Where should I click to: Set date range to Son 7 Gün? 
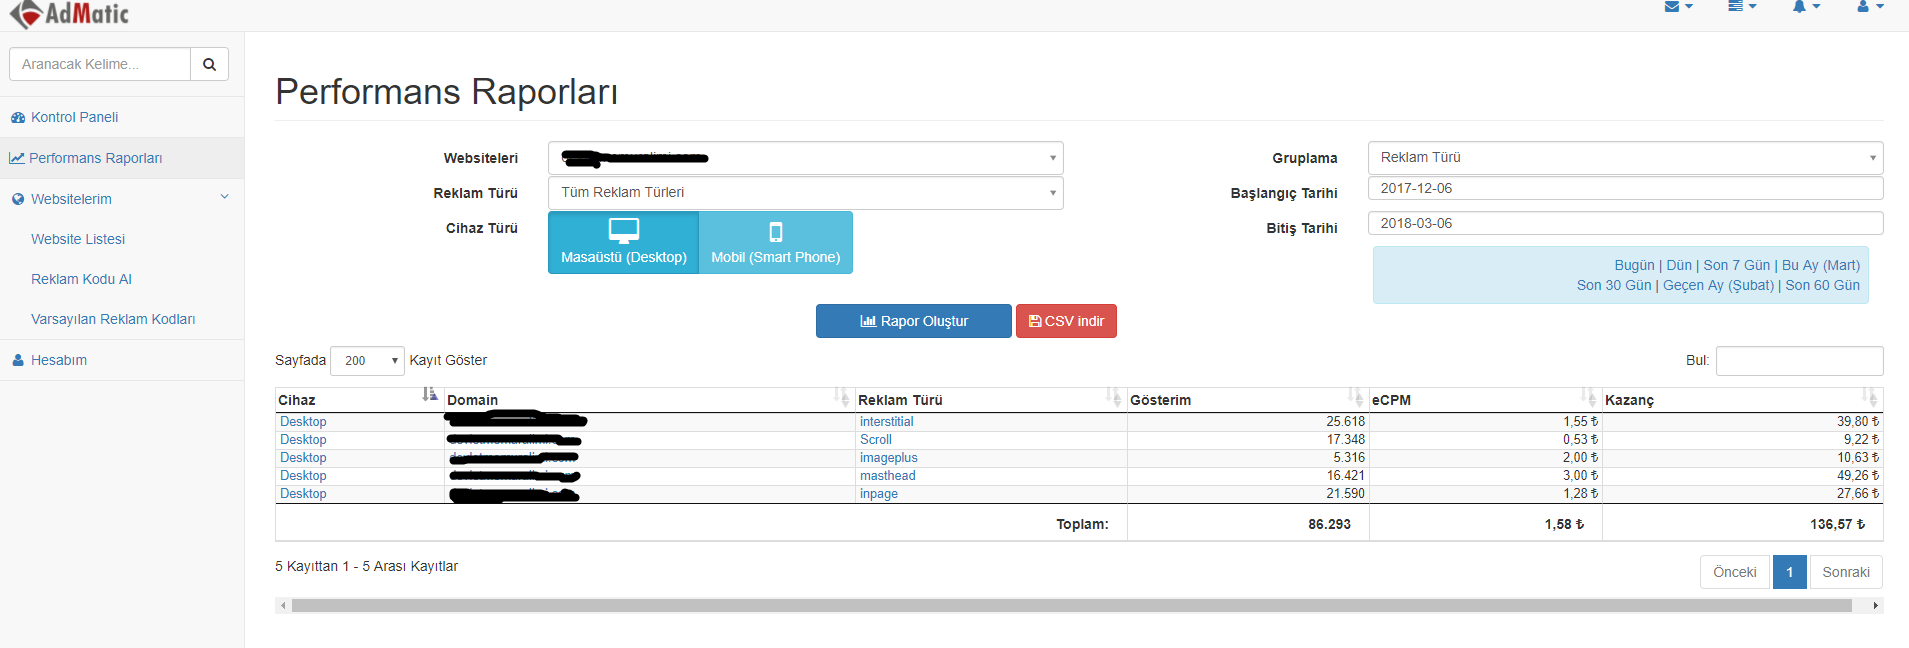pyautogui.click(x=1737, y=265)
